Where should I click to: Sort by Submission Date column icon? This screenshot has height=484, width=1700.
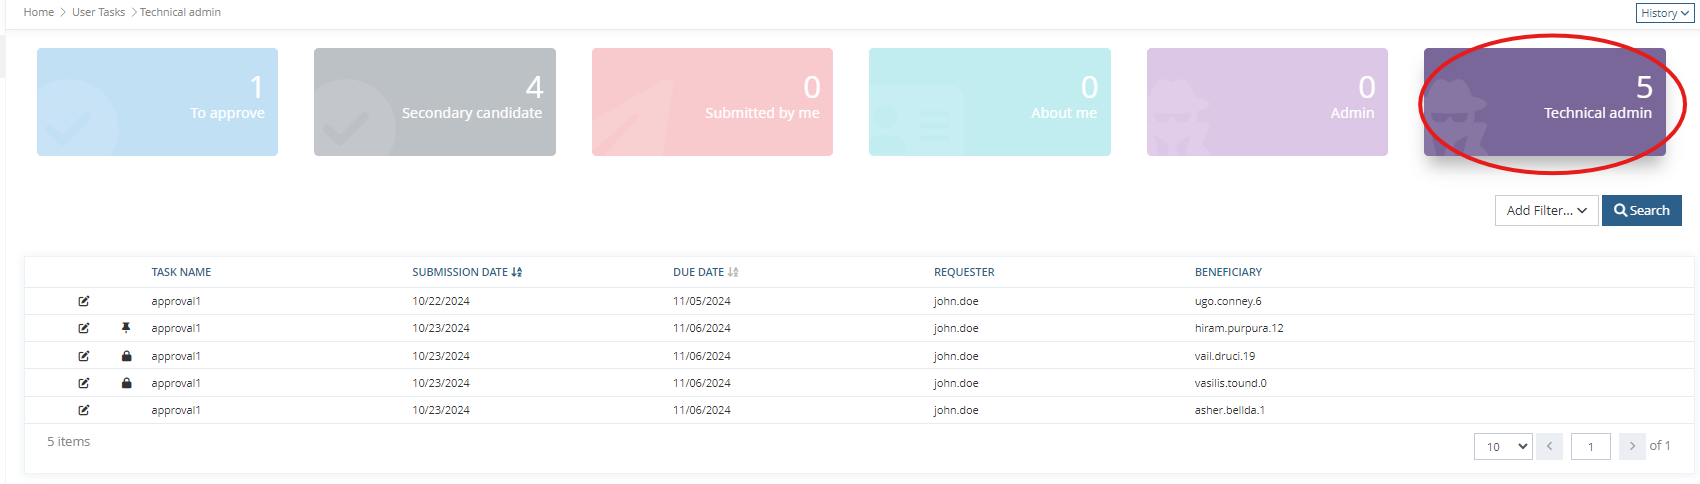pos(517,272)
